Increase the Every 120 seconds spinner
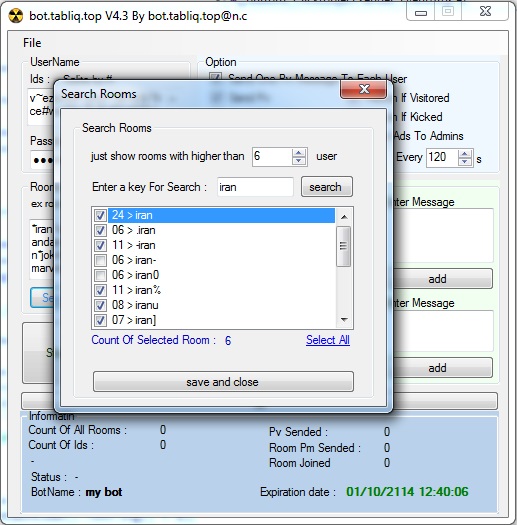The height and width of the screenshot is (525, 517). click(465, 154)
